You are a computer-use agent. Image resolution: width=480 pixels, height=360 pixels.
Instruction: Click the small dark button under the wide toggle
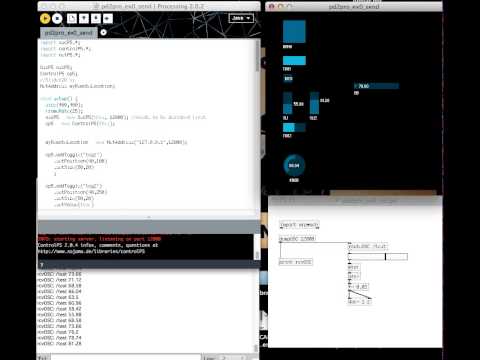coord(288,78)
